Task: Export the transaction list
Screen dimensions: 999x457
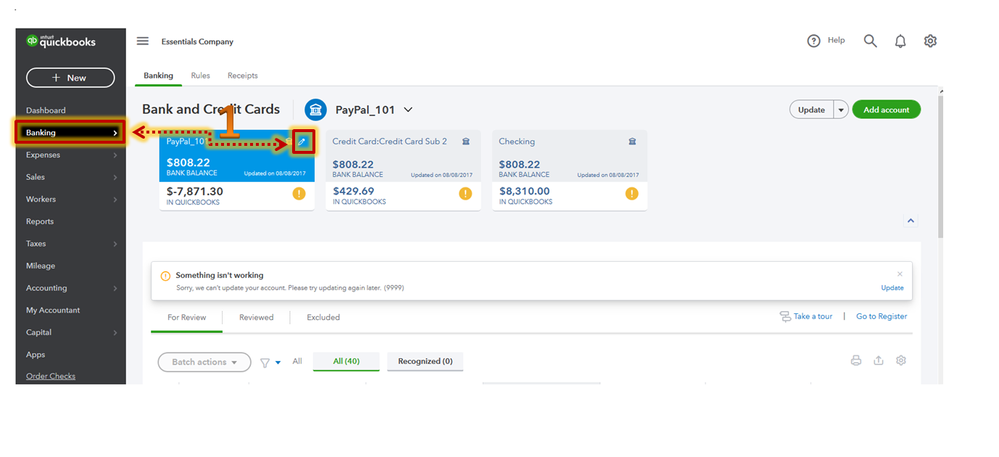Action: tap(879, 361)
